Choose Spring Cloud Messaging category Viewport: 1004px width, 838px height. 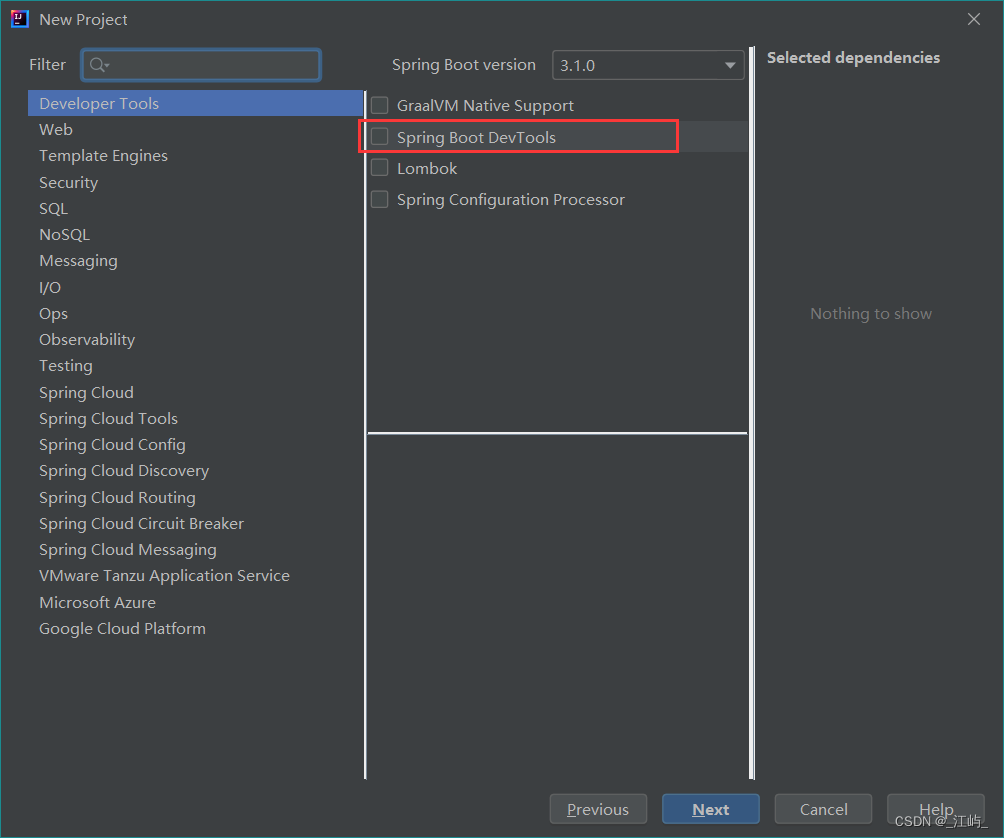click(x=195, y=549)
